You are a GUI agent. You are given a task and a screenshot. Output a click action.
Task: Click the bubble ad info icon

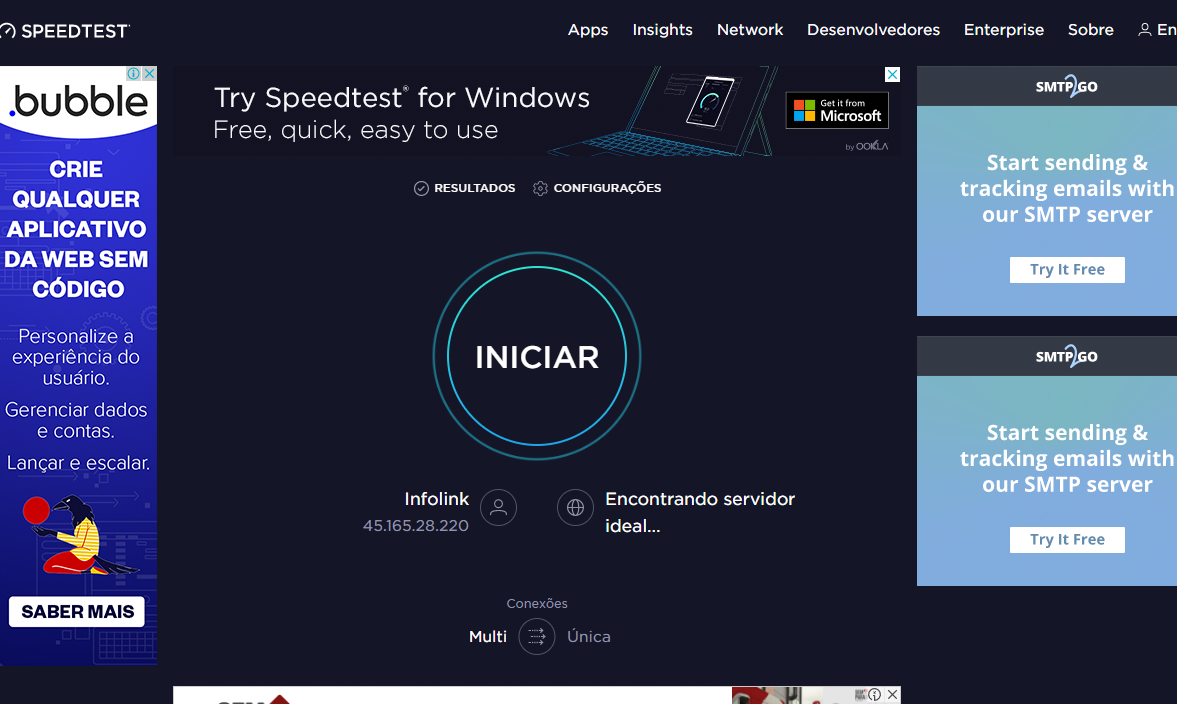134,74
